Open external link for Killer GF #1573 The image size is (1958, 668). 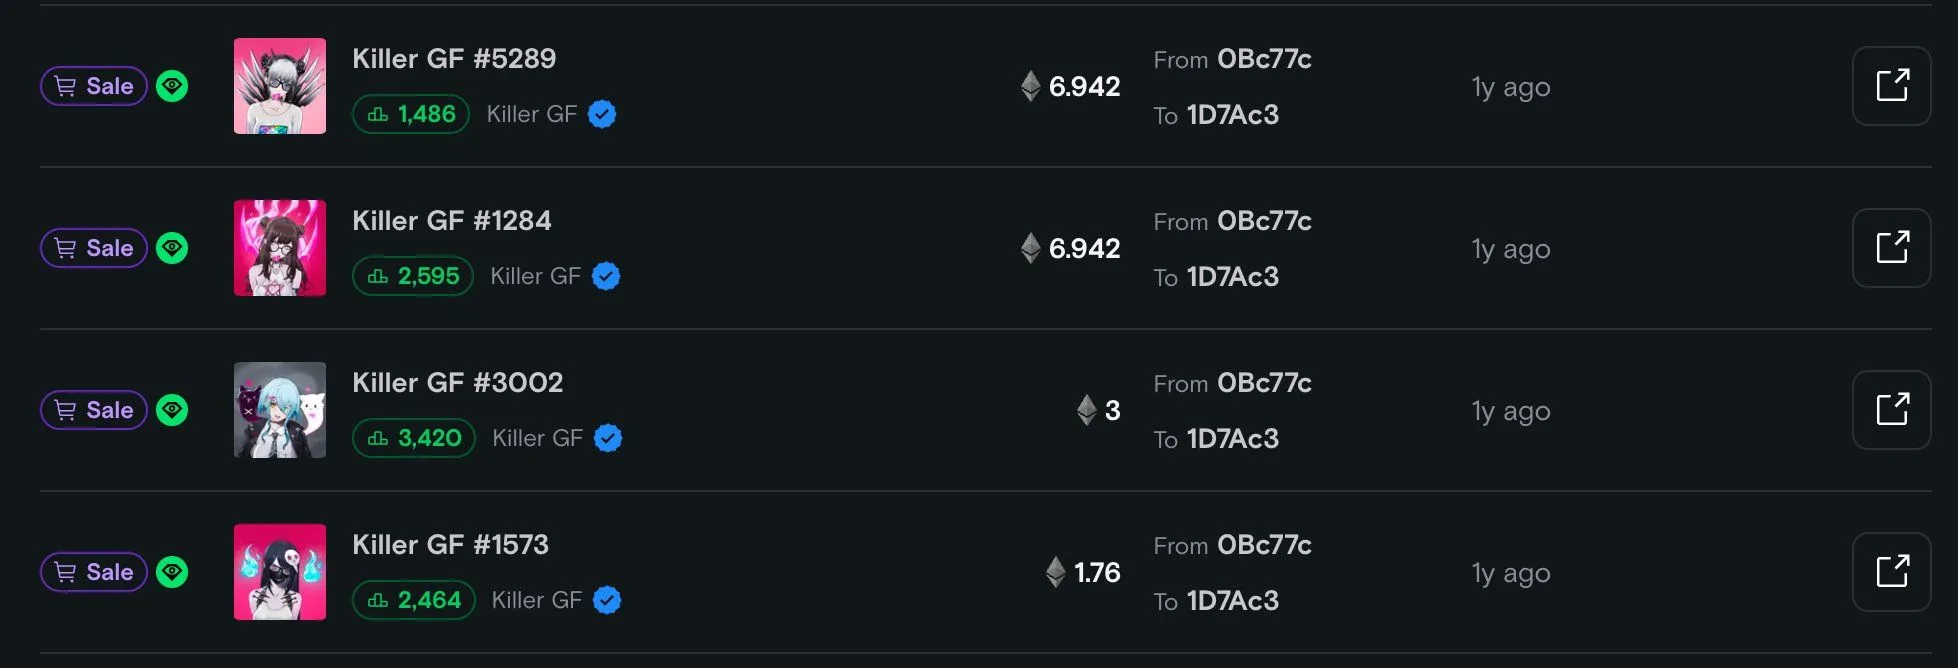click(x=1891, y=572)
